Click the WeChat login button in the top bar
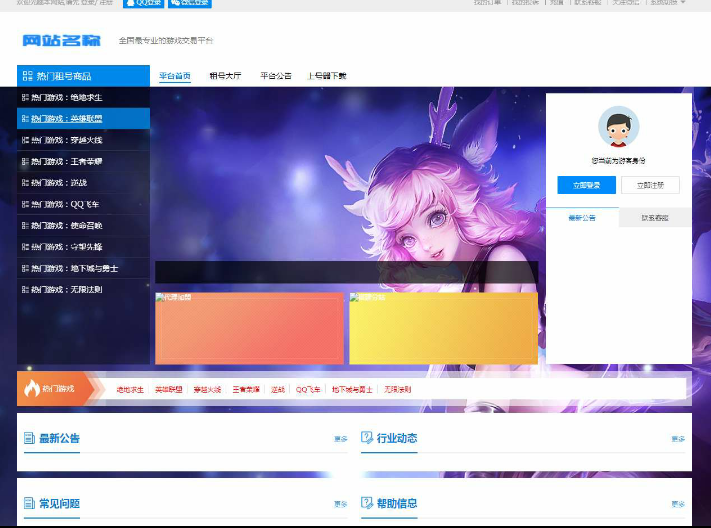 point(190,3)
